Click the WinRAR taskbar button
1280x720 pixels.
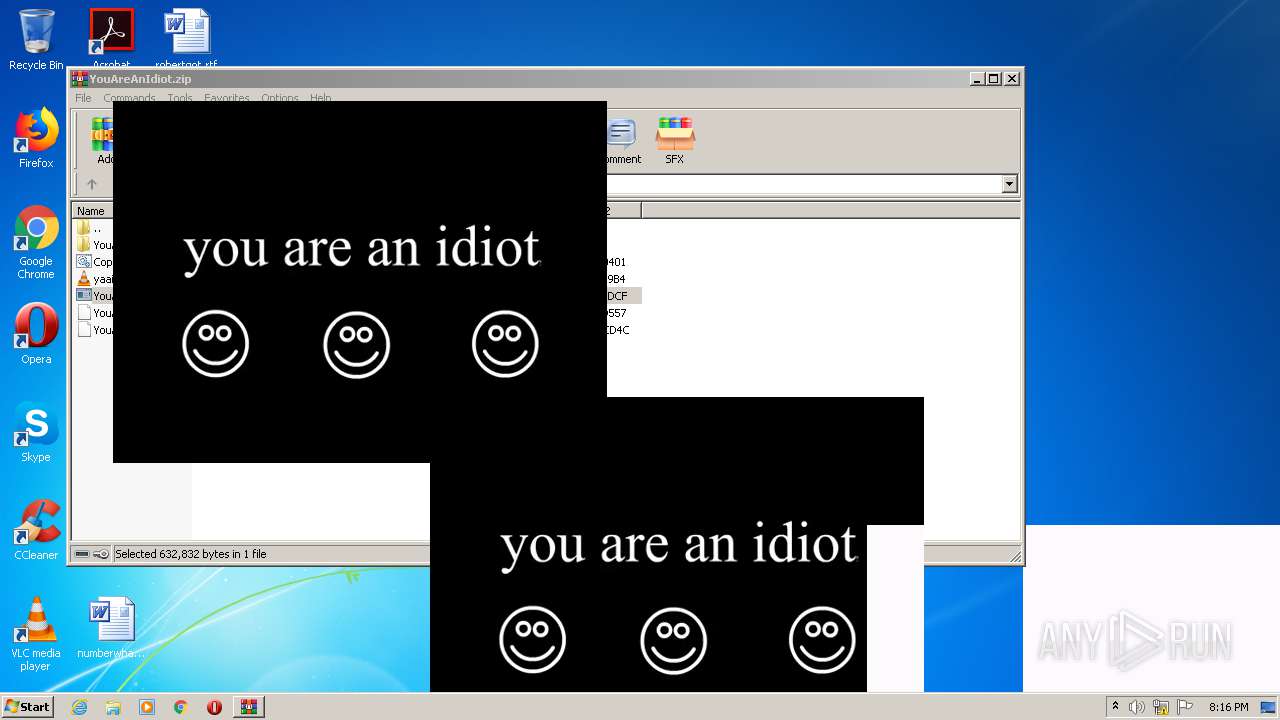(x=249, y=707)
